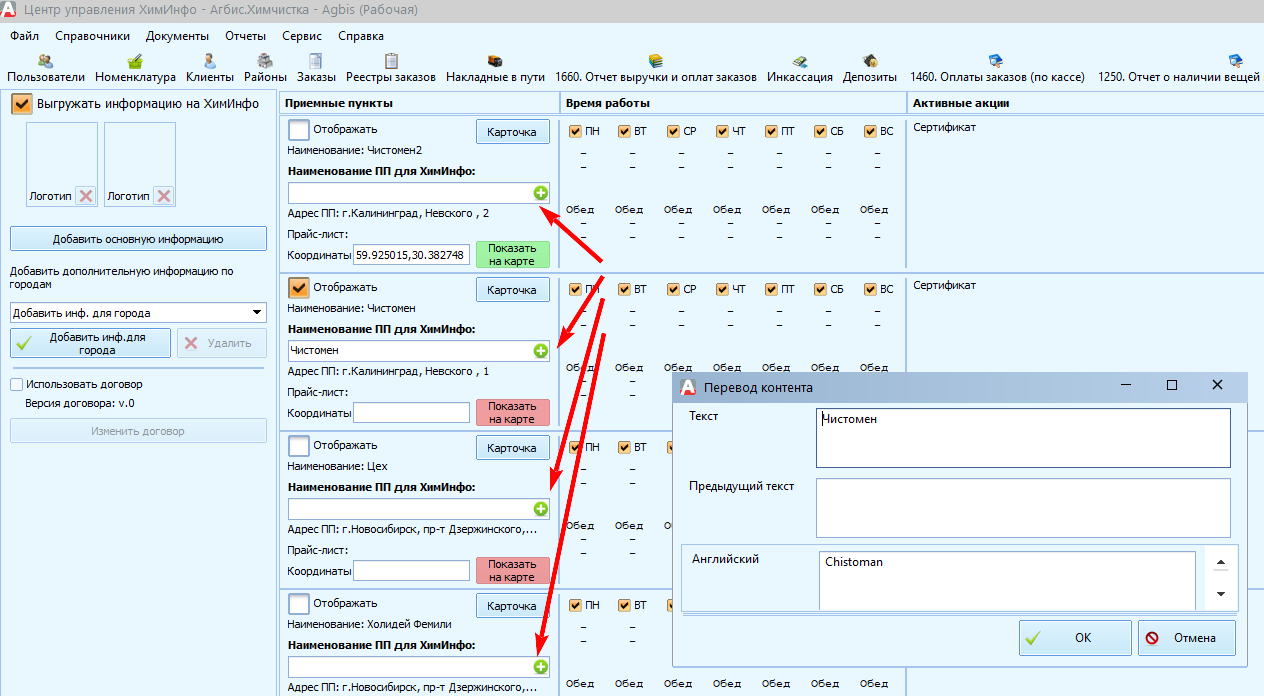The width and height of the screenshot is (1264, 696).
Task: Open Карточка for Холидей Фемили
Action: coord(512,606)
